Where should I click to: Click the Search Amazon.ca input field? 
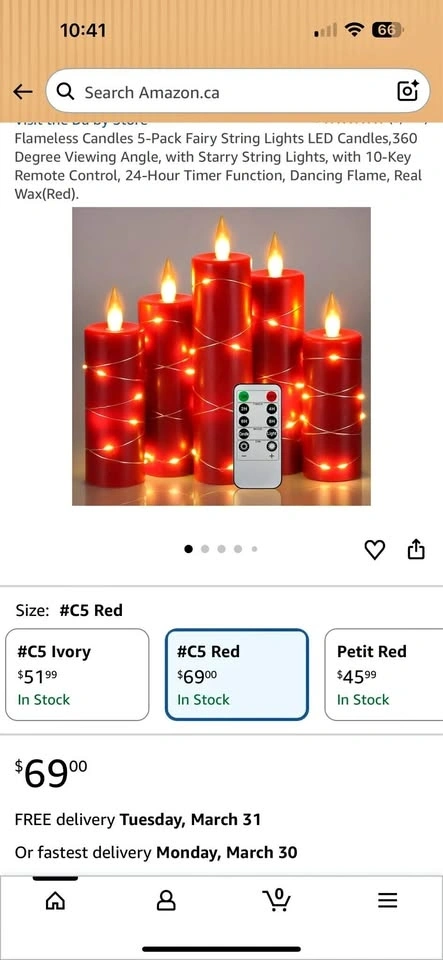pyautogui.click(x=237, y=92)
